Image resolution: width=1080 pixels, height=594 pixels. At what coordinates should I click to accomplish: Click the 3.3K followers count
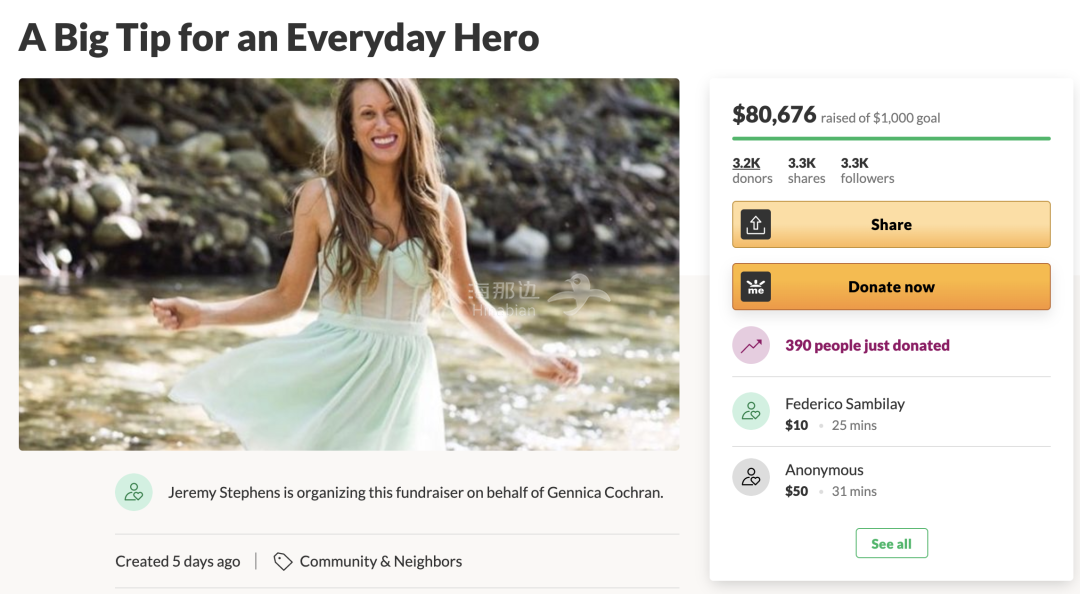[867, 170]
